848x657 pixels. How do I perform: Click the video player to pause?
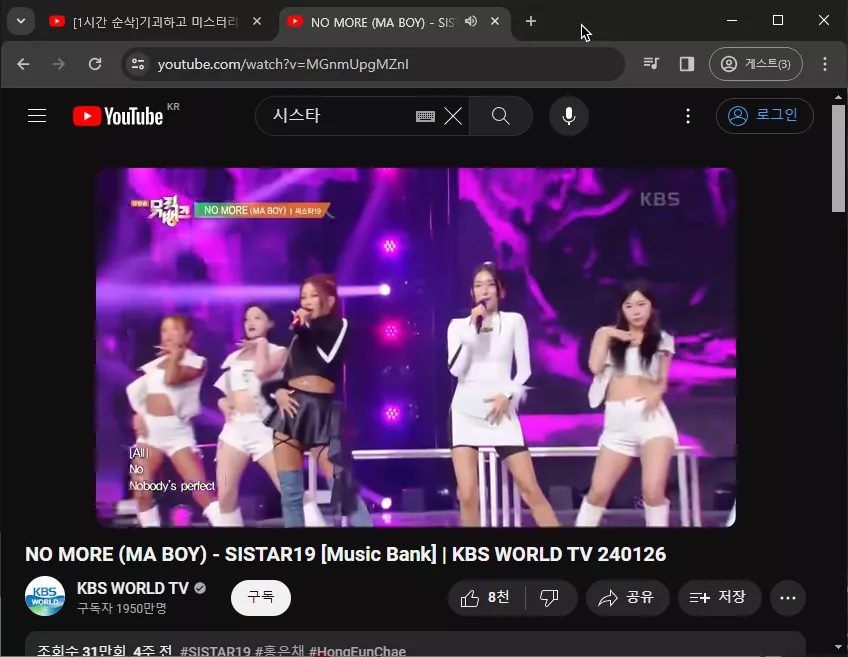415,347
